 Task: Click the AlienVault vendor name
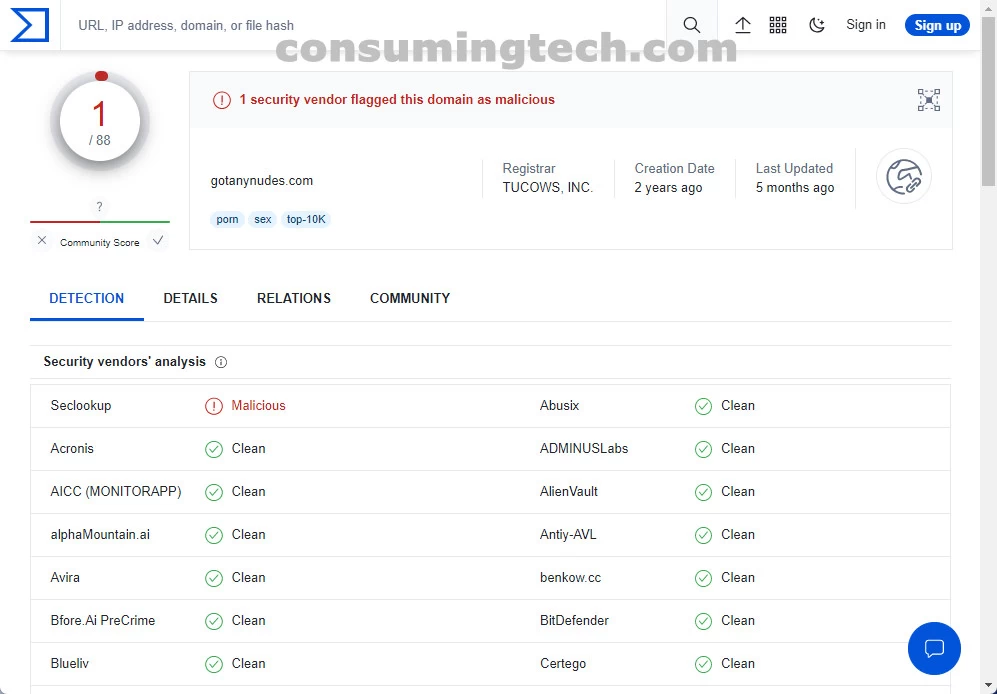coord(568,491)
